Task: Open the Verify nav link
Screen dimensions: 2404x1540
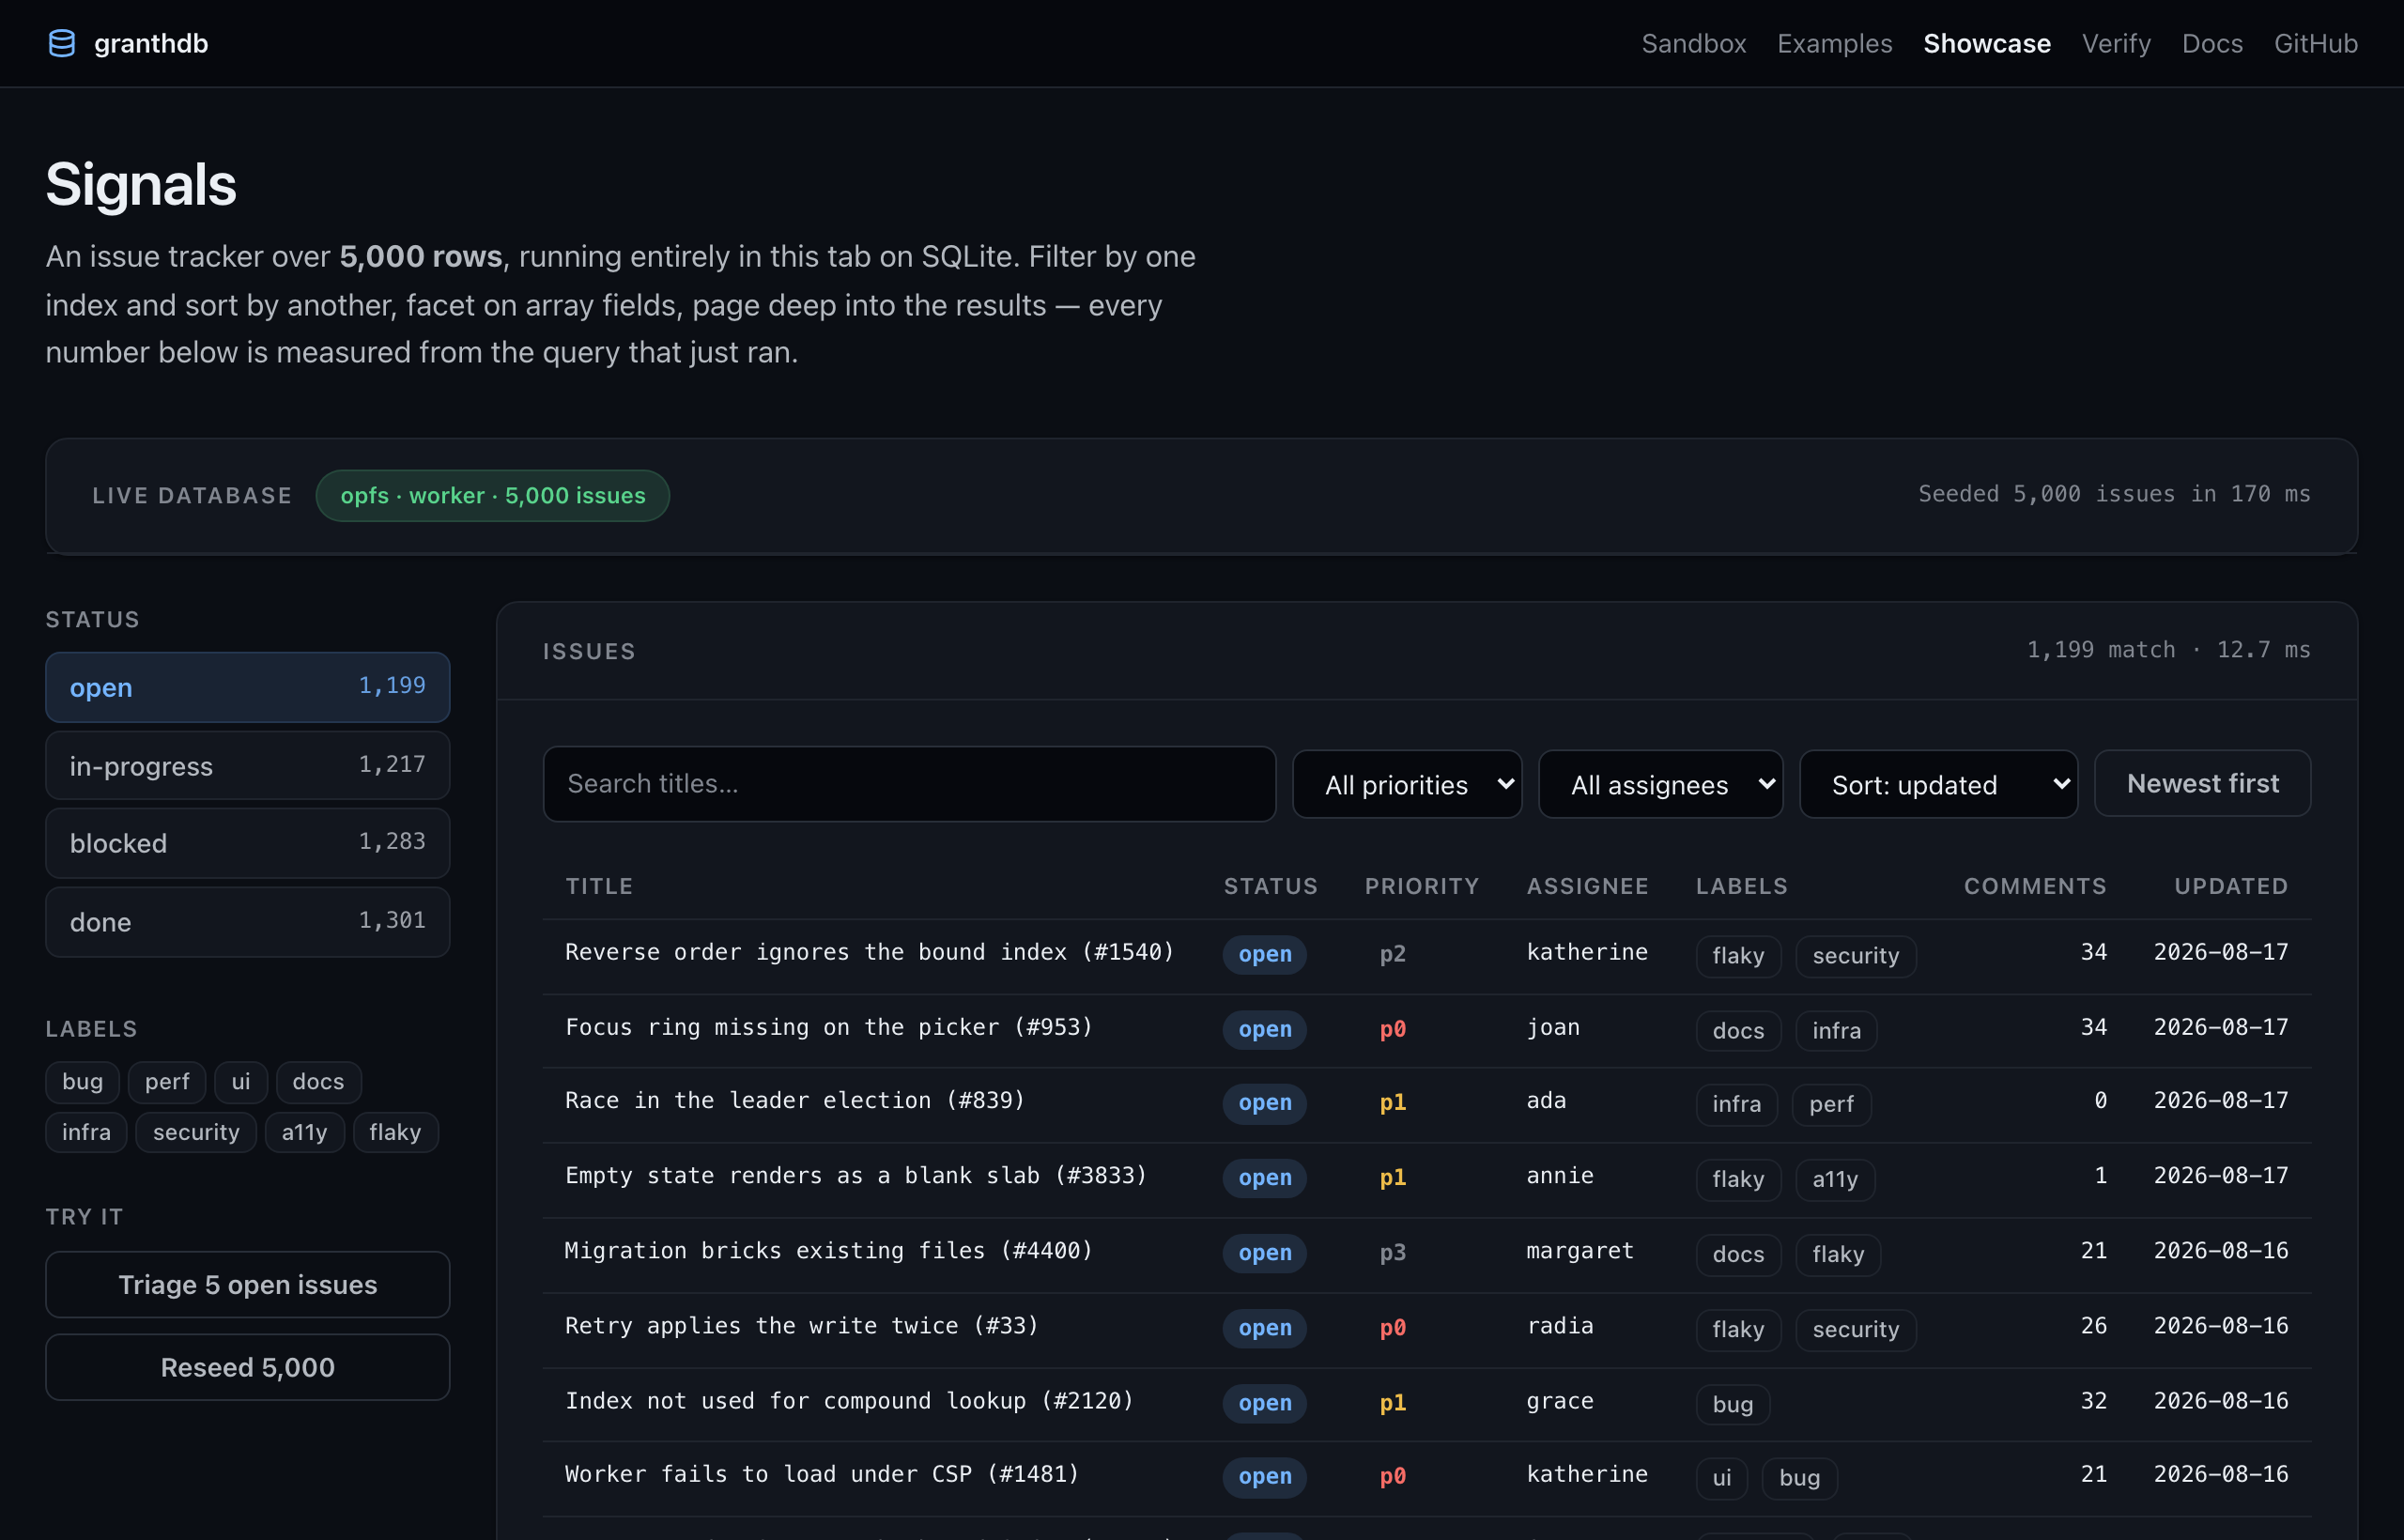Action: [x=2116, y=43]
